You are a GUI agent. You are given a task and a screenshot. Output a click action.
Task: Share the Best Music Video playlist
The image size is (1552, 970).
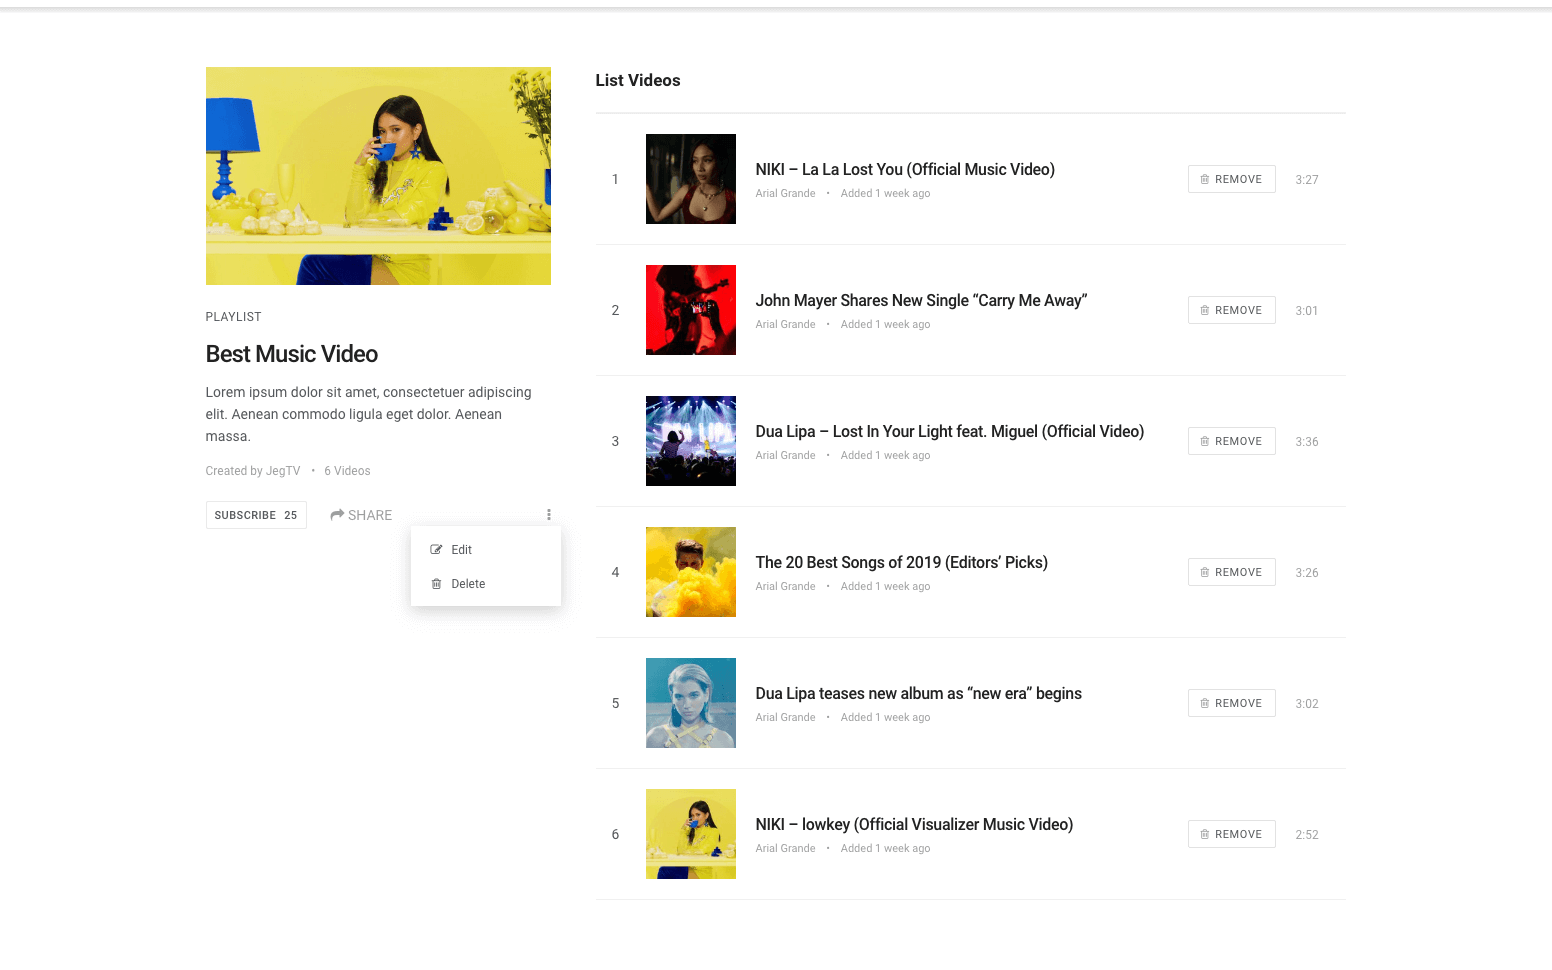(x=361, y=515)
